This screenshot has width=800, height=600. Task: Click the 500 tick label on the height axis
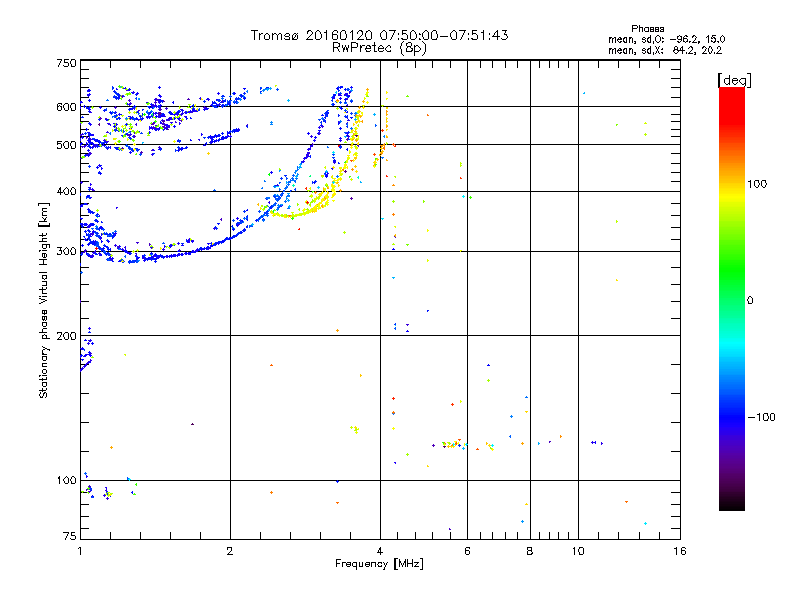point(66,145)
